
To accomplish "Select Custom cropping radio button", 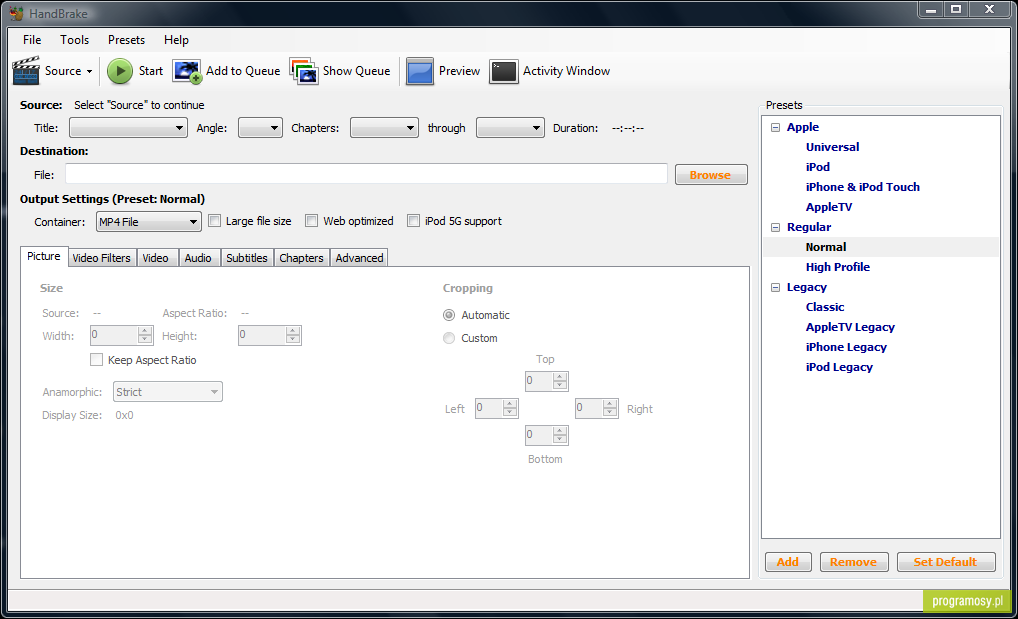I will (x=449, y=338).
